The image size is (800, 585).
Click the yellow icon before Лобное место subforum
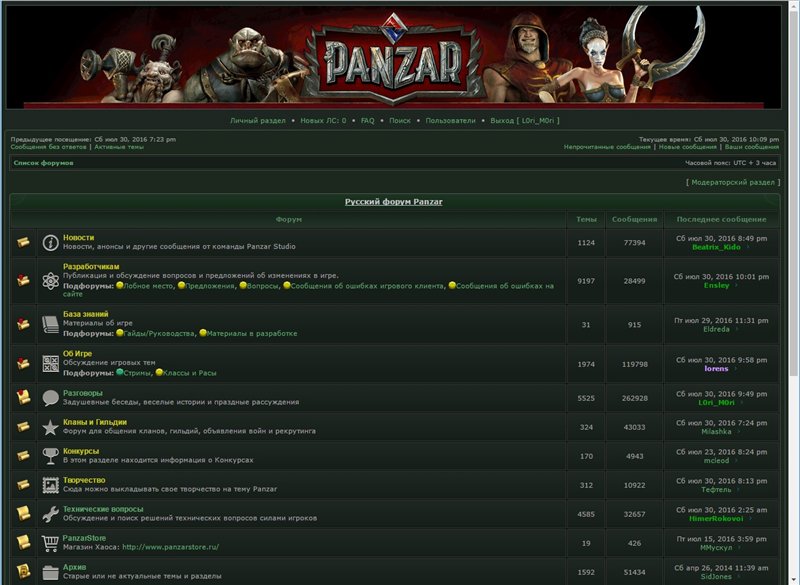click(120, 286)
